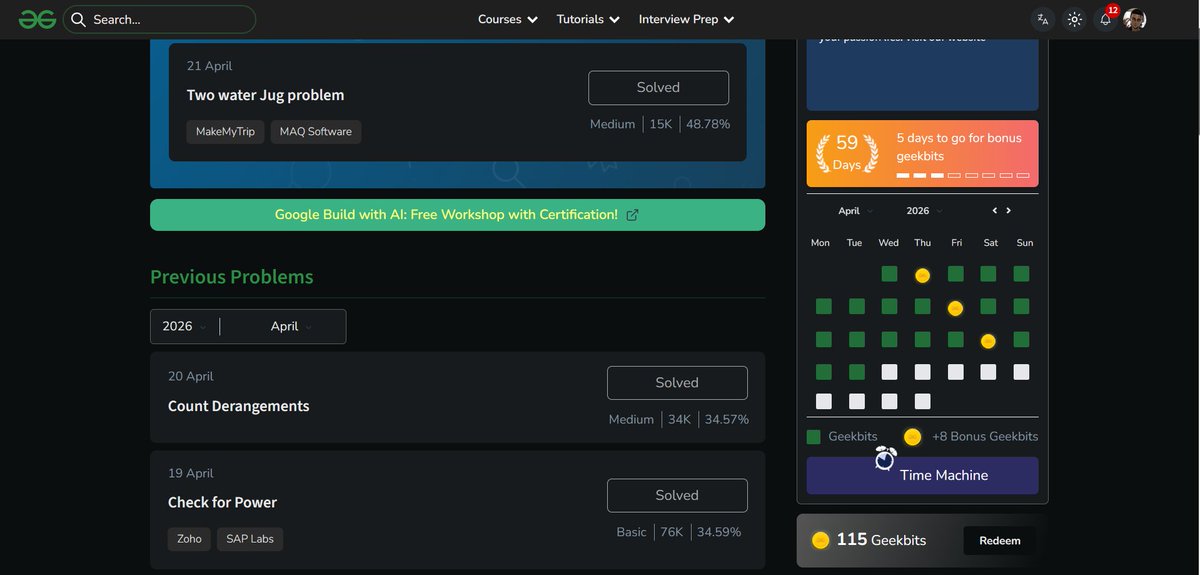1200x575 pixels.
Task: Click the 34.57% accuracy value
Action: 727,419
